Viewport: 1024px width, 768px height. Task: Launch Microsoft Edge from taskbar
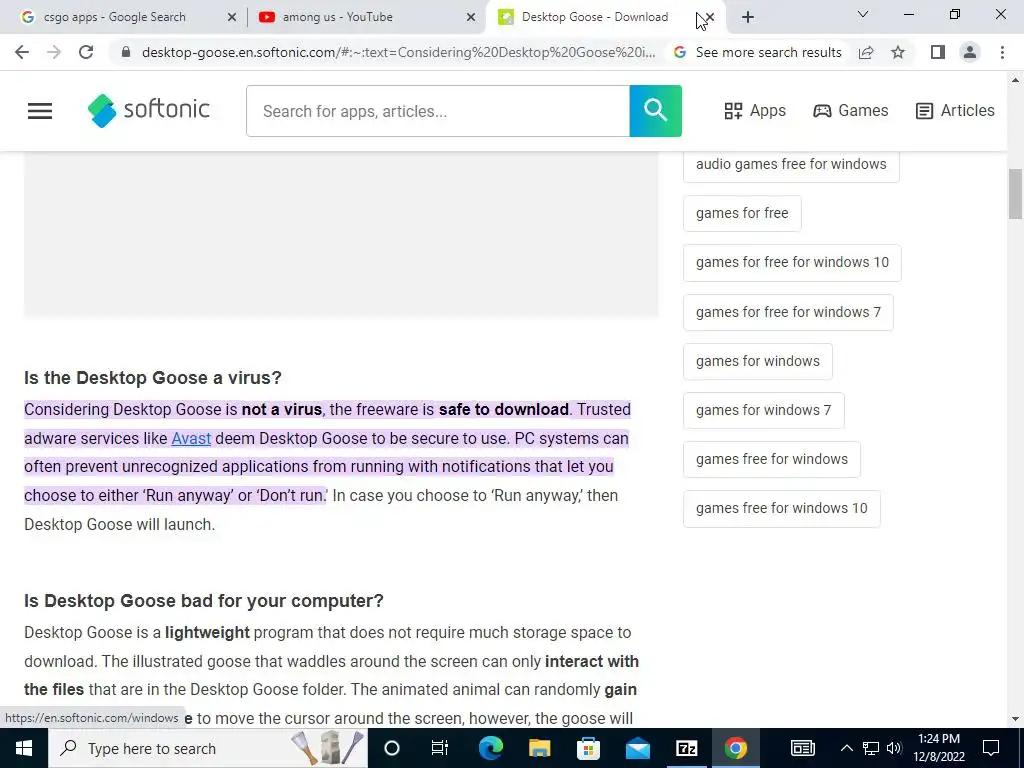(490, 748)
